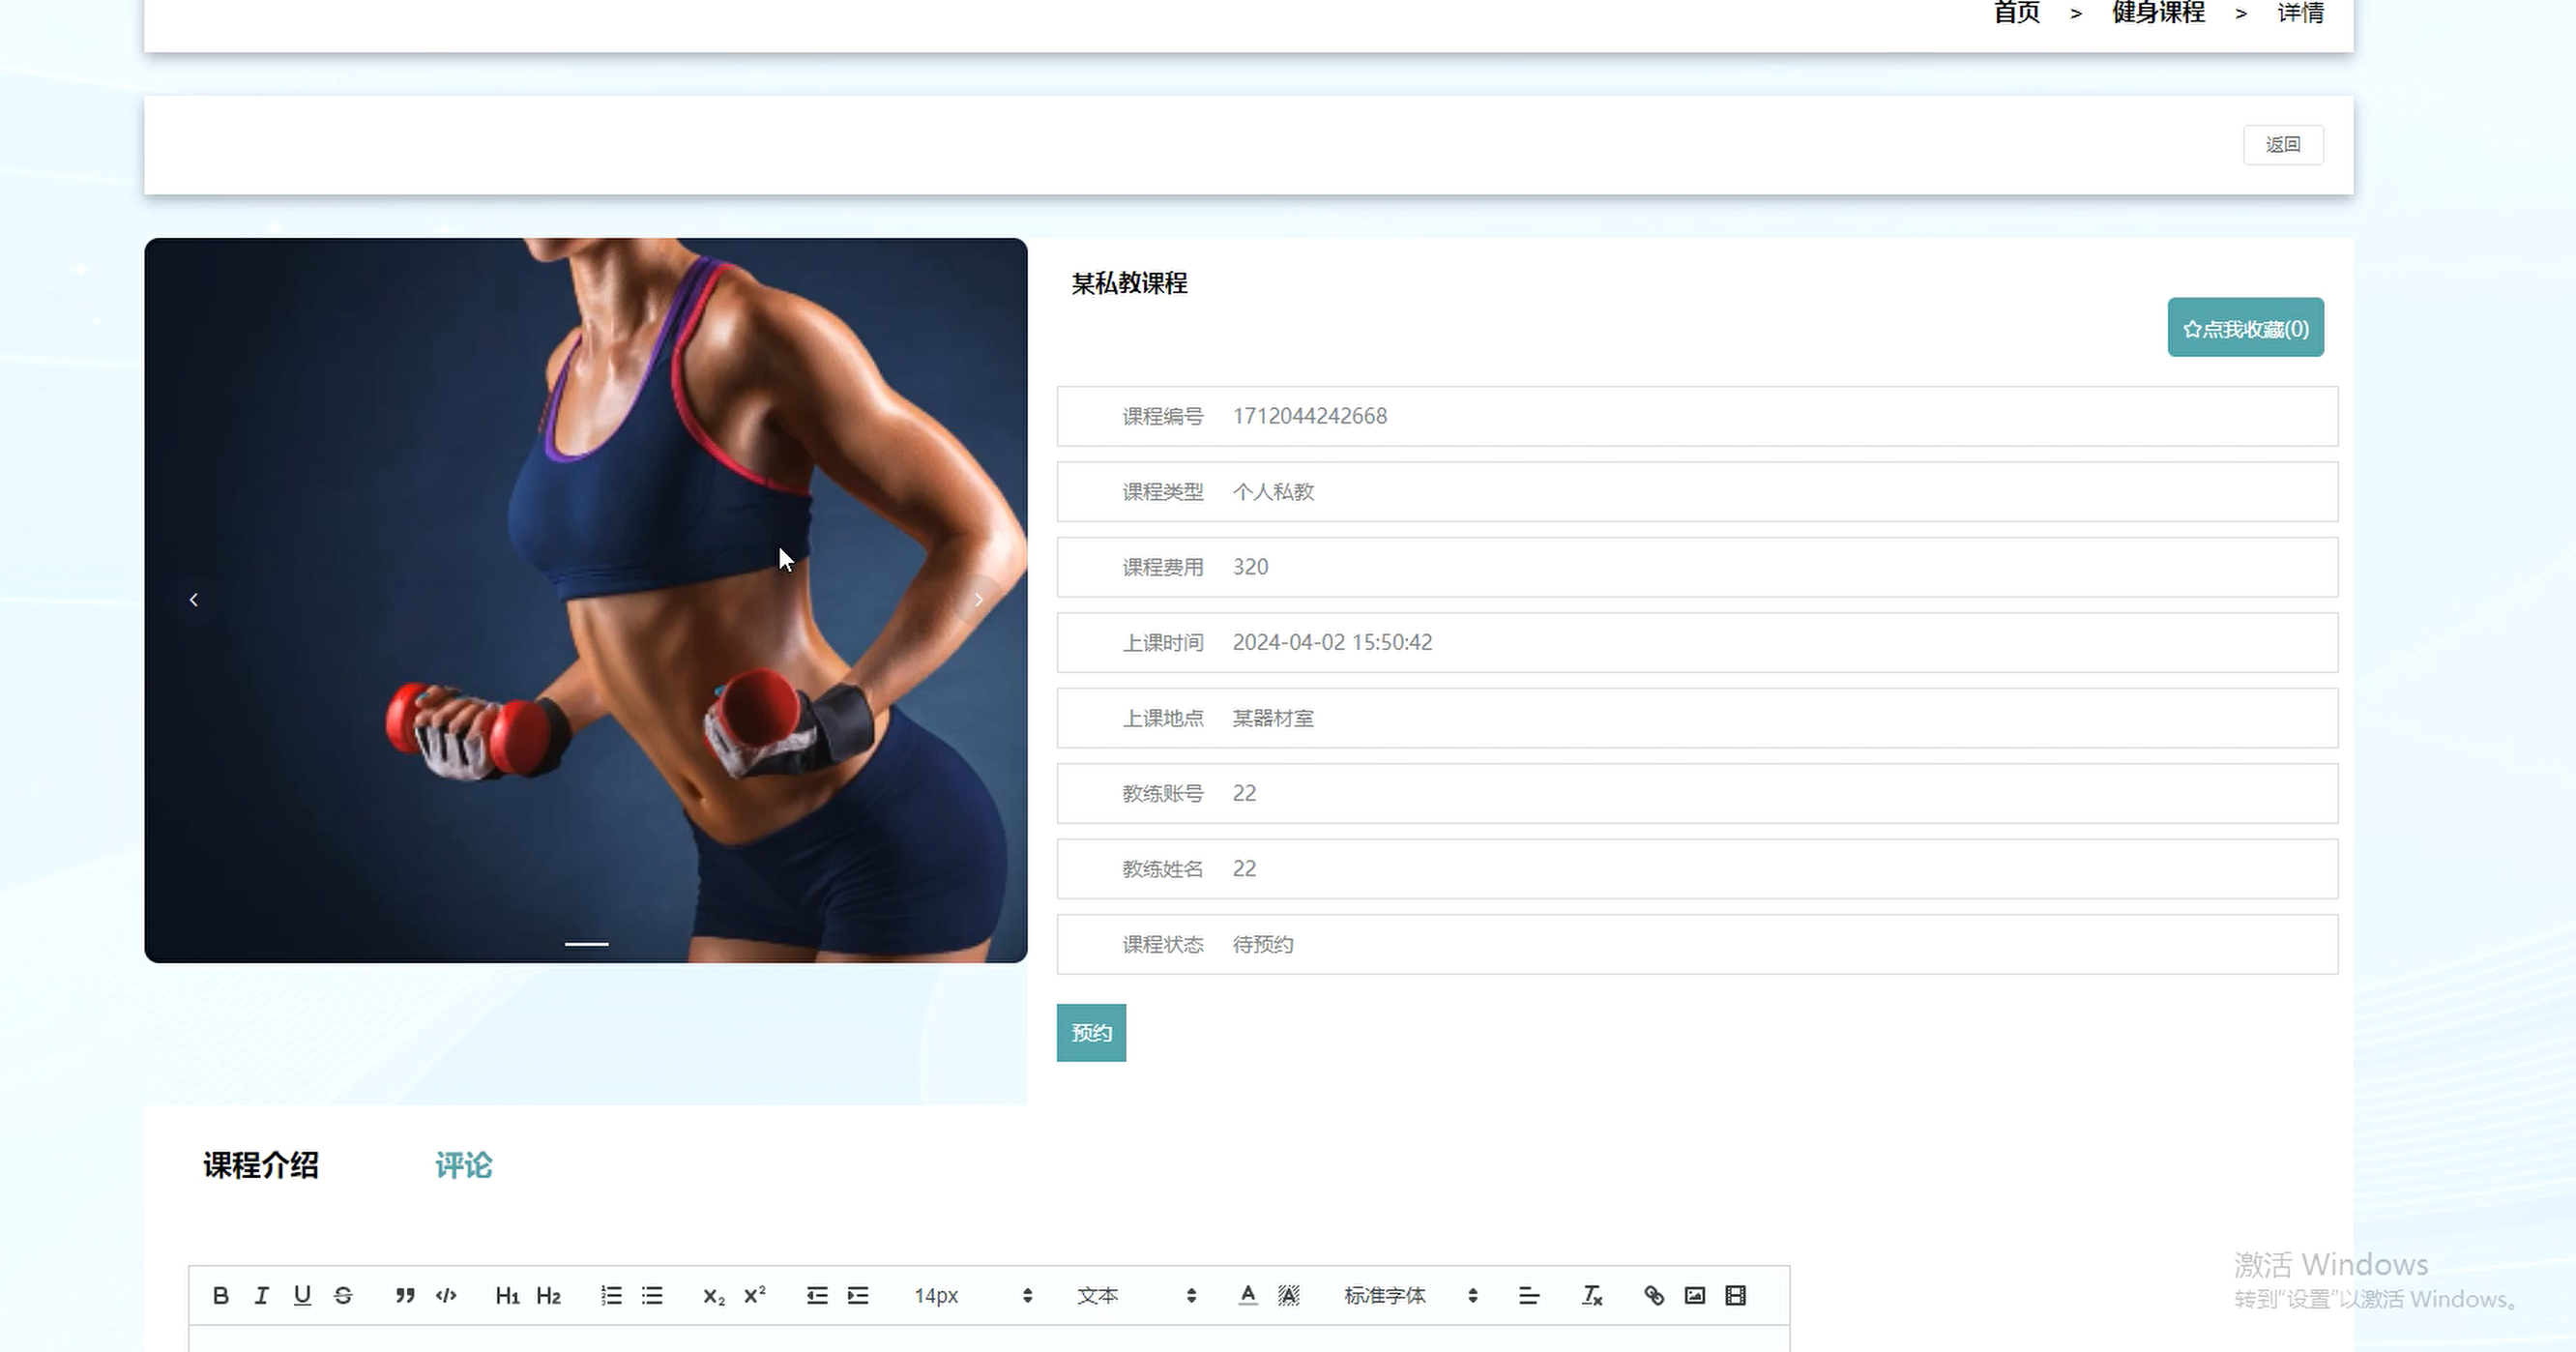Click the 预约 booking button
The width and height of the screenshot is (2576, 1352).
coord(1091,1033)
